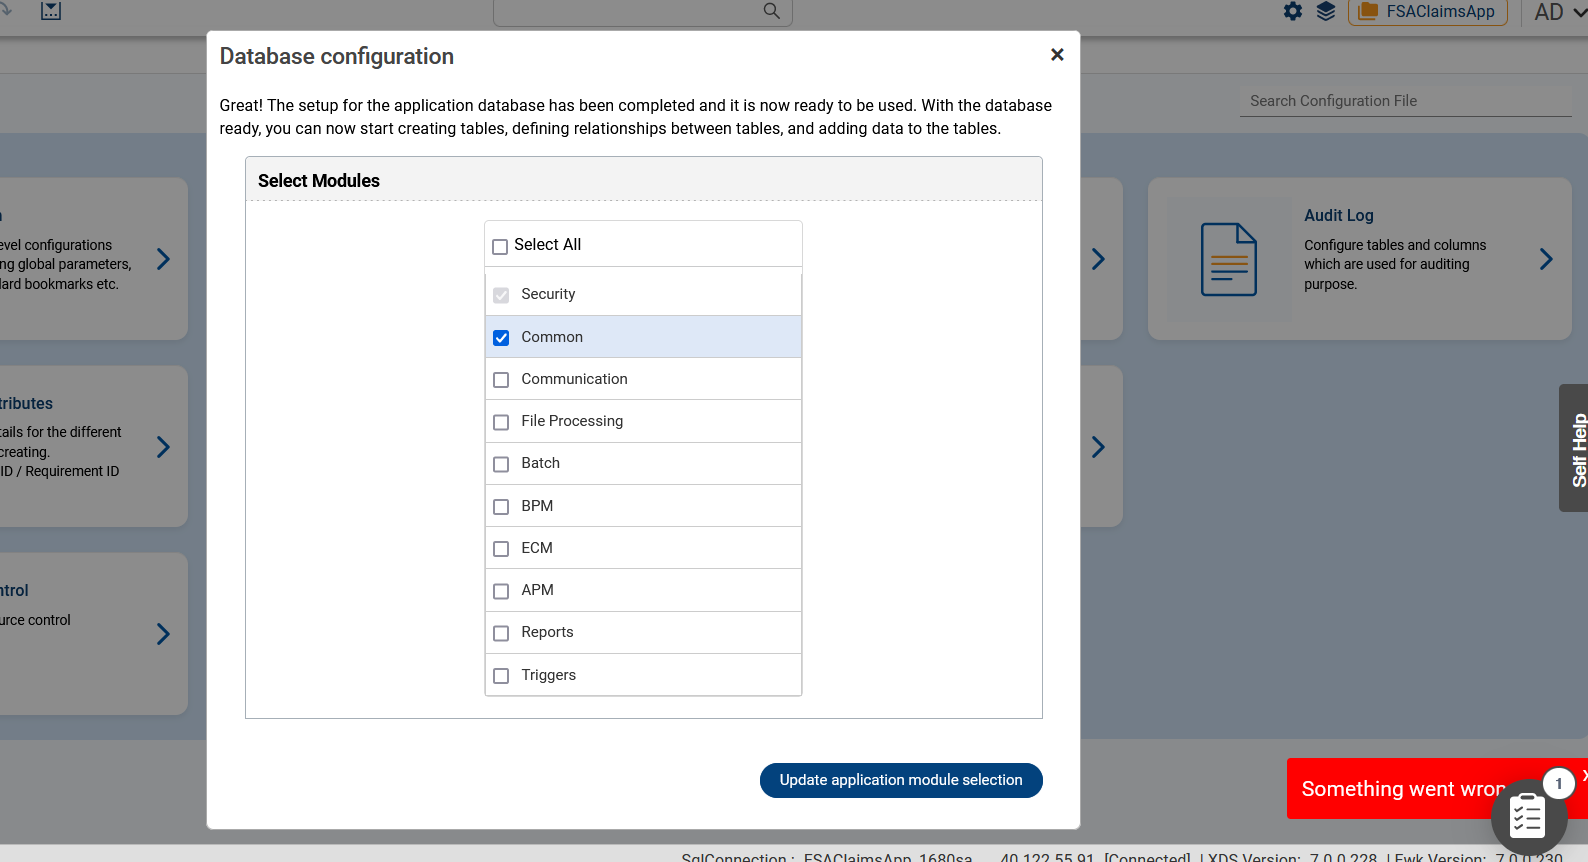Click the Triggers module label text
Screen dimensions: 1588x862
pyautogui.click(x=548, y=675)
